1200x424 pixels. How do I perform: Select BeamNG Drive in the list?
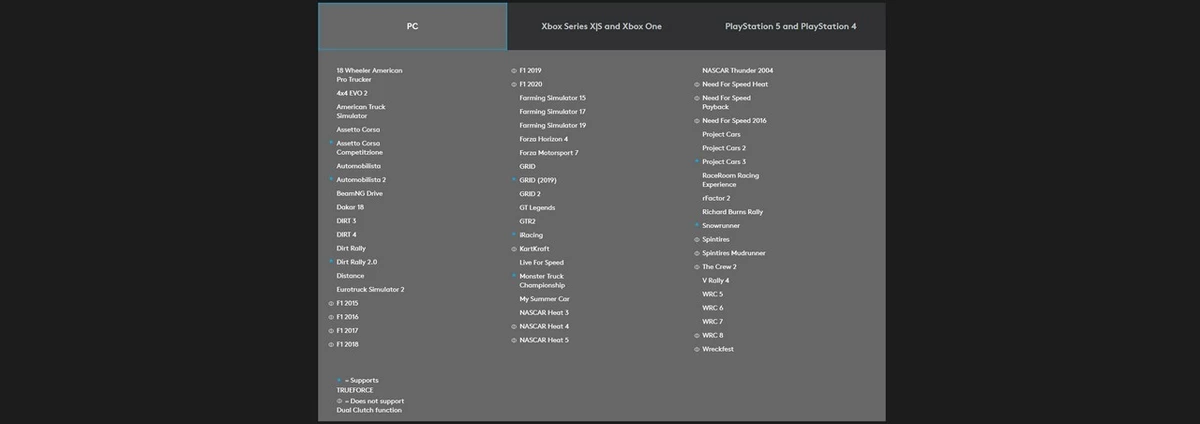[359, 193]
